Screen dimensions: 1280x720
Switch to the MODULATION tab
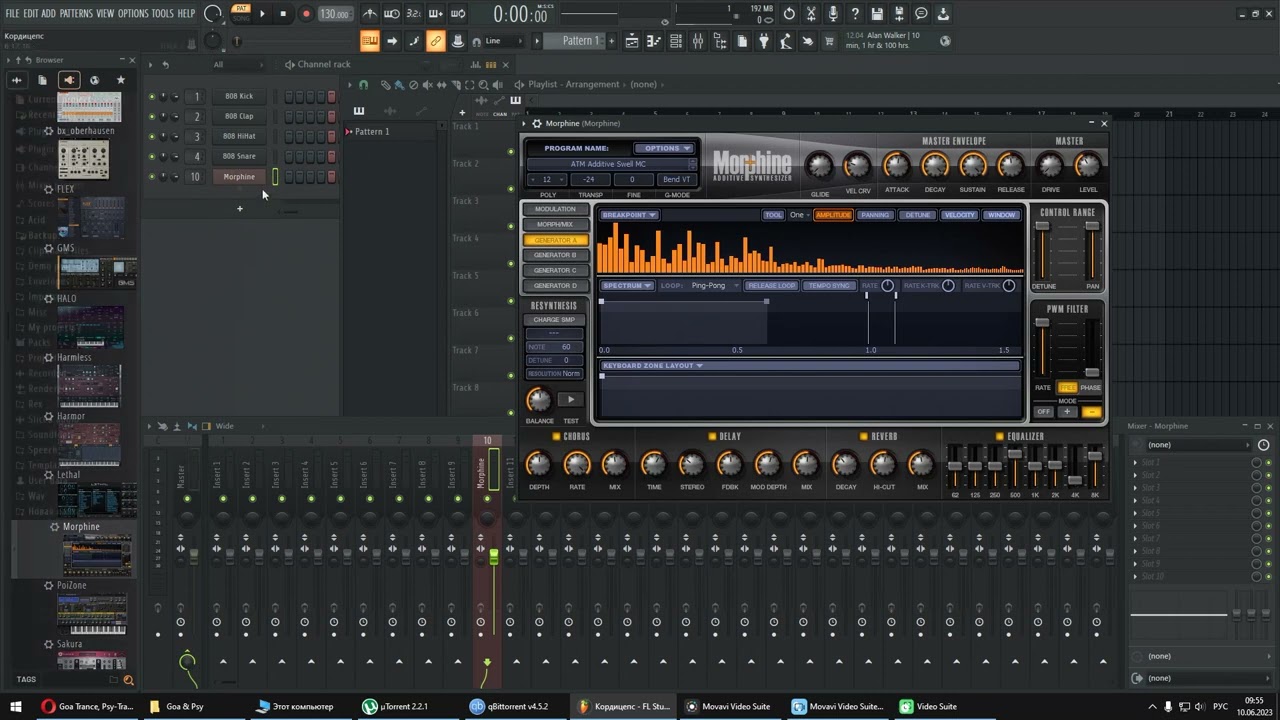click(x=555, y=209)
